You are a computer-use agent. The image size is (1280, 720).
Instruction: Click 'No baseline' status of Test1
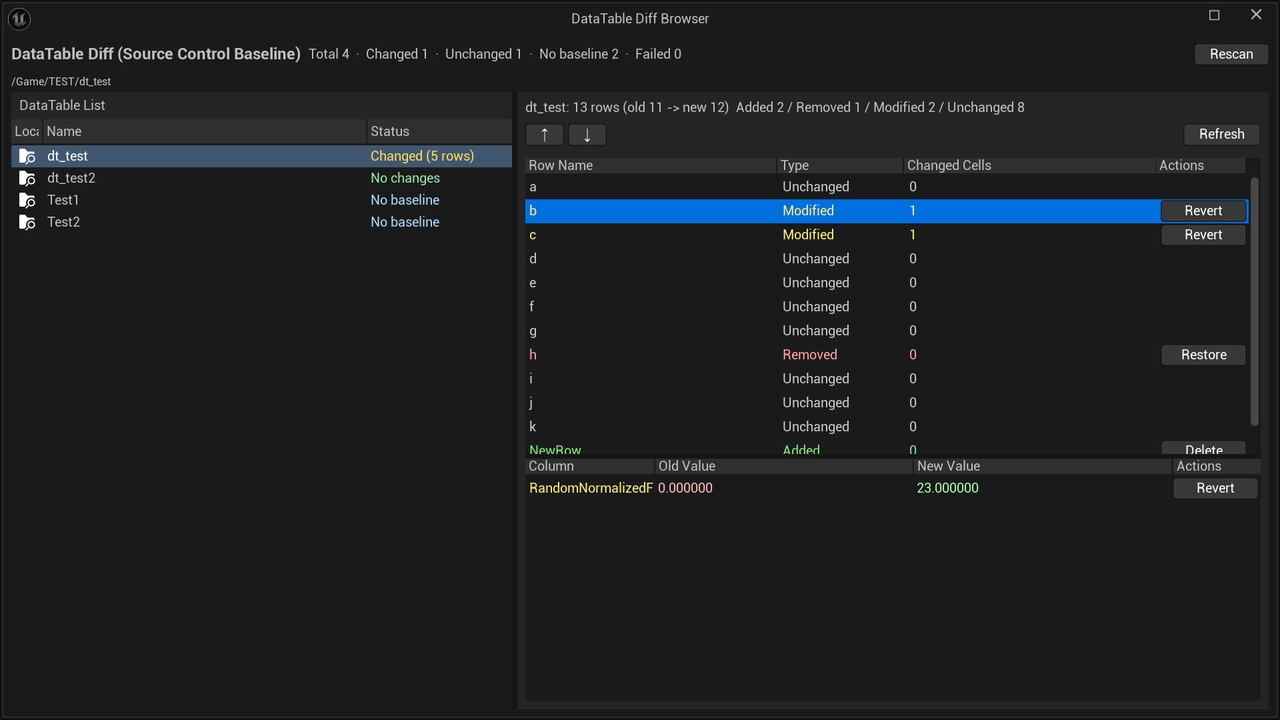[405, 200]
